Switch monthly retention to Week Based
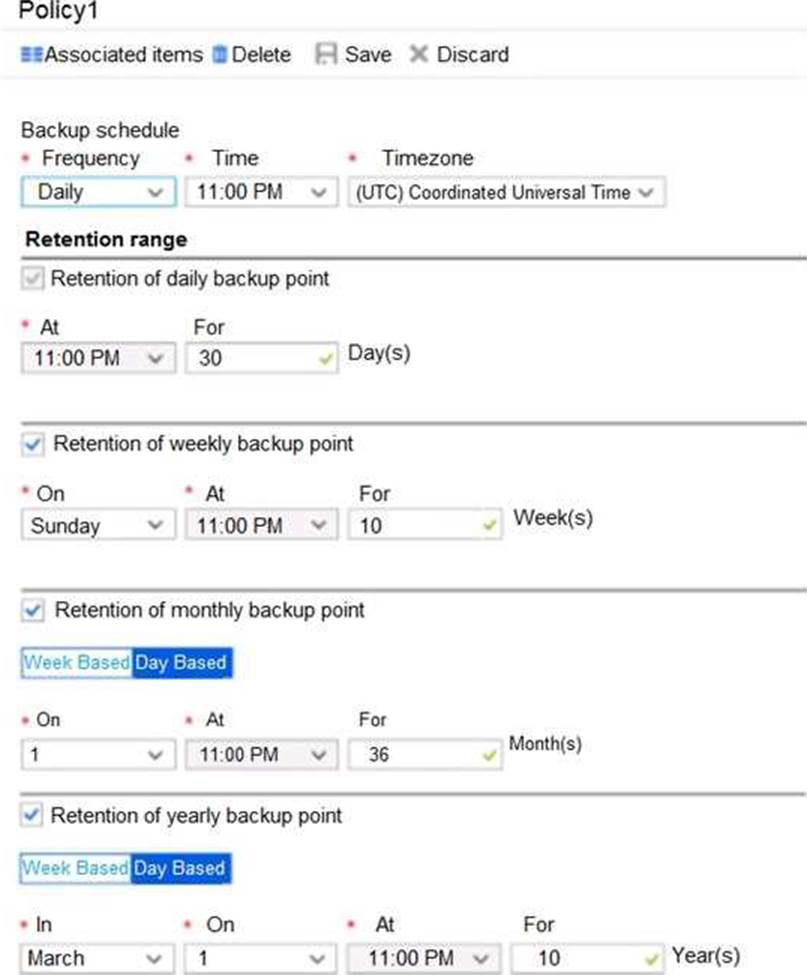Viewport: 807px width, 975px height. click(77, 662)
